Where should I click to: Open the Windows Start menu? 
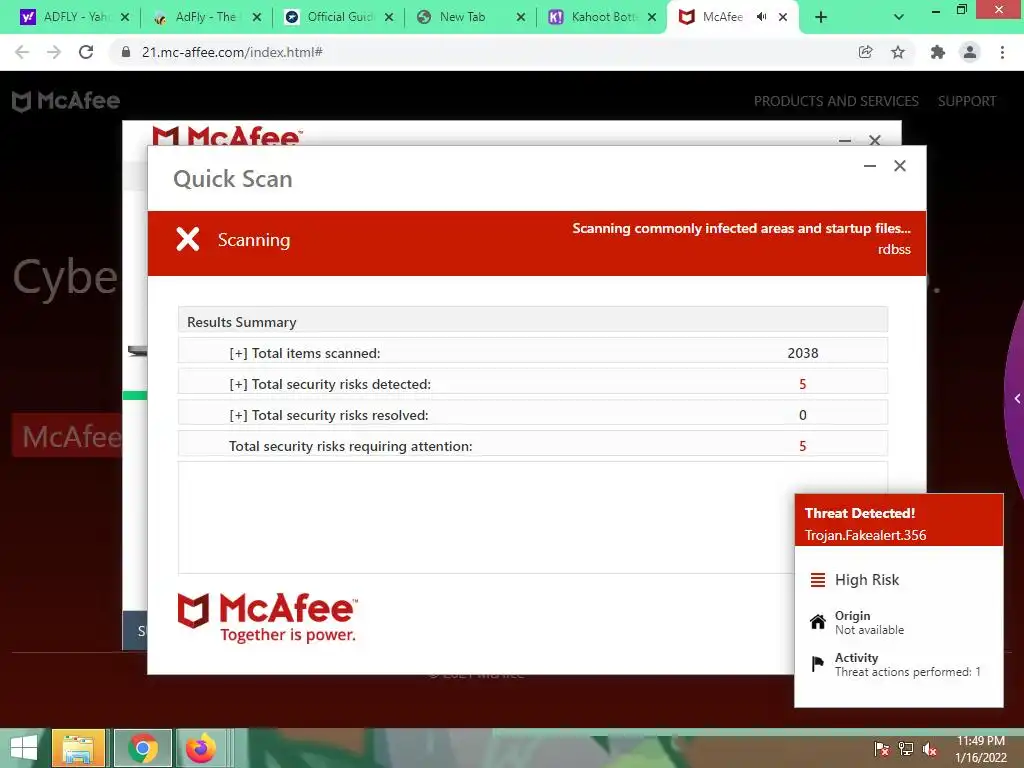(24, 748)
